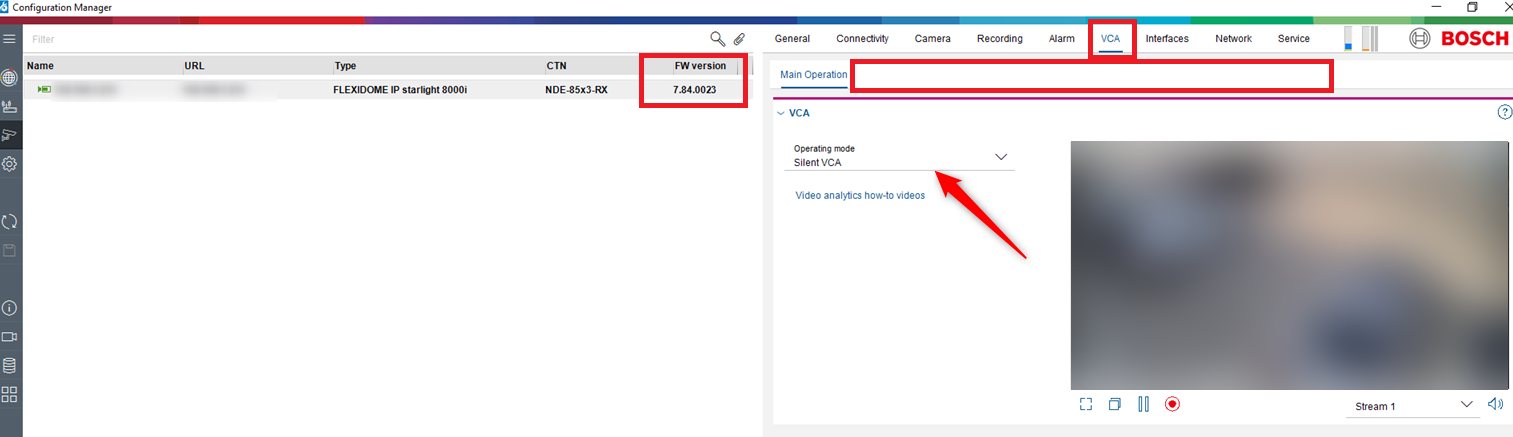Switch to the Recording tab
Screen dimensions: 1513x437
point(999,39)
